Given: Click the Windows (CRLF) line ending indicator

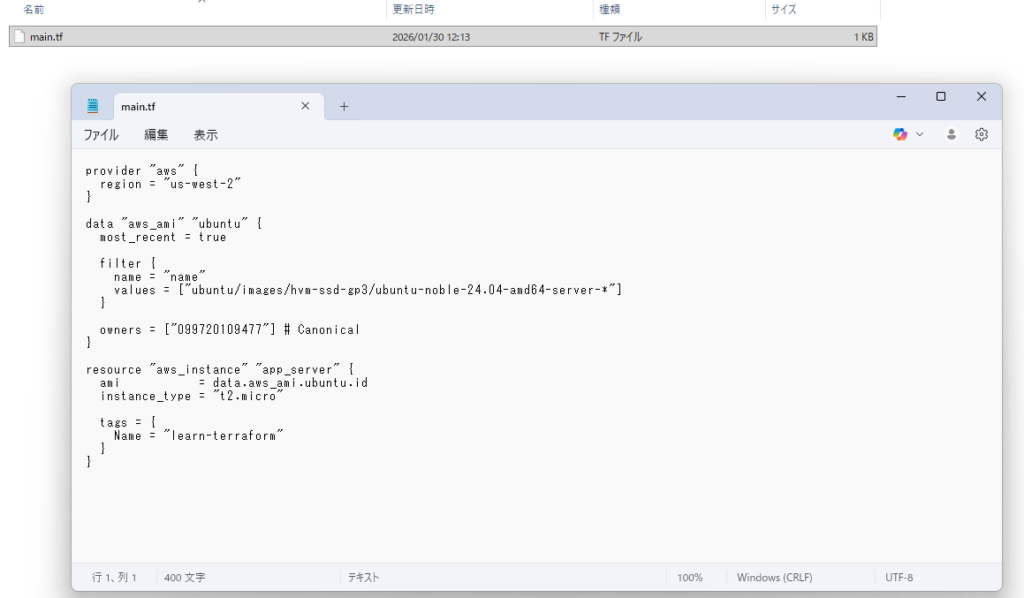Looking at the screenshot, I should [x=774, y=578].
